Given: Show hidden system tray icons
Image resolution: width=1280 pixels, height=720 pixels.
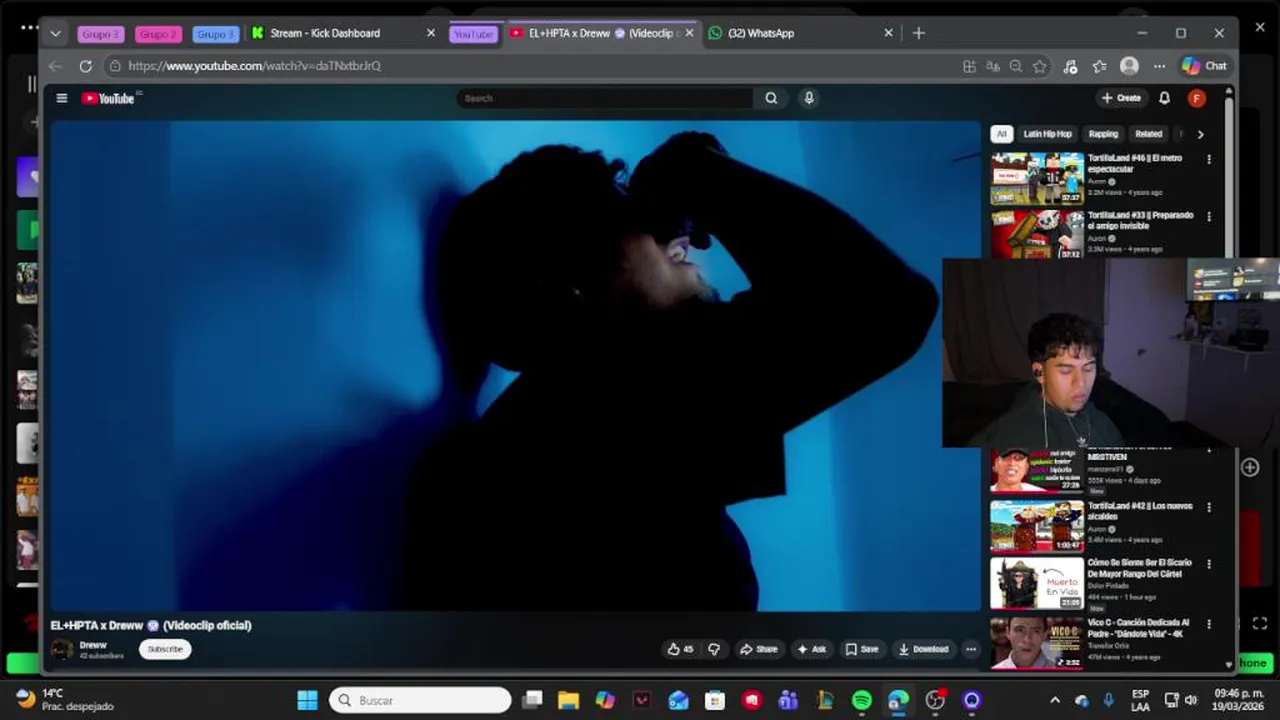Looking at the screenshot, I should (1054, 700).
